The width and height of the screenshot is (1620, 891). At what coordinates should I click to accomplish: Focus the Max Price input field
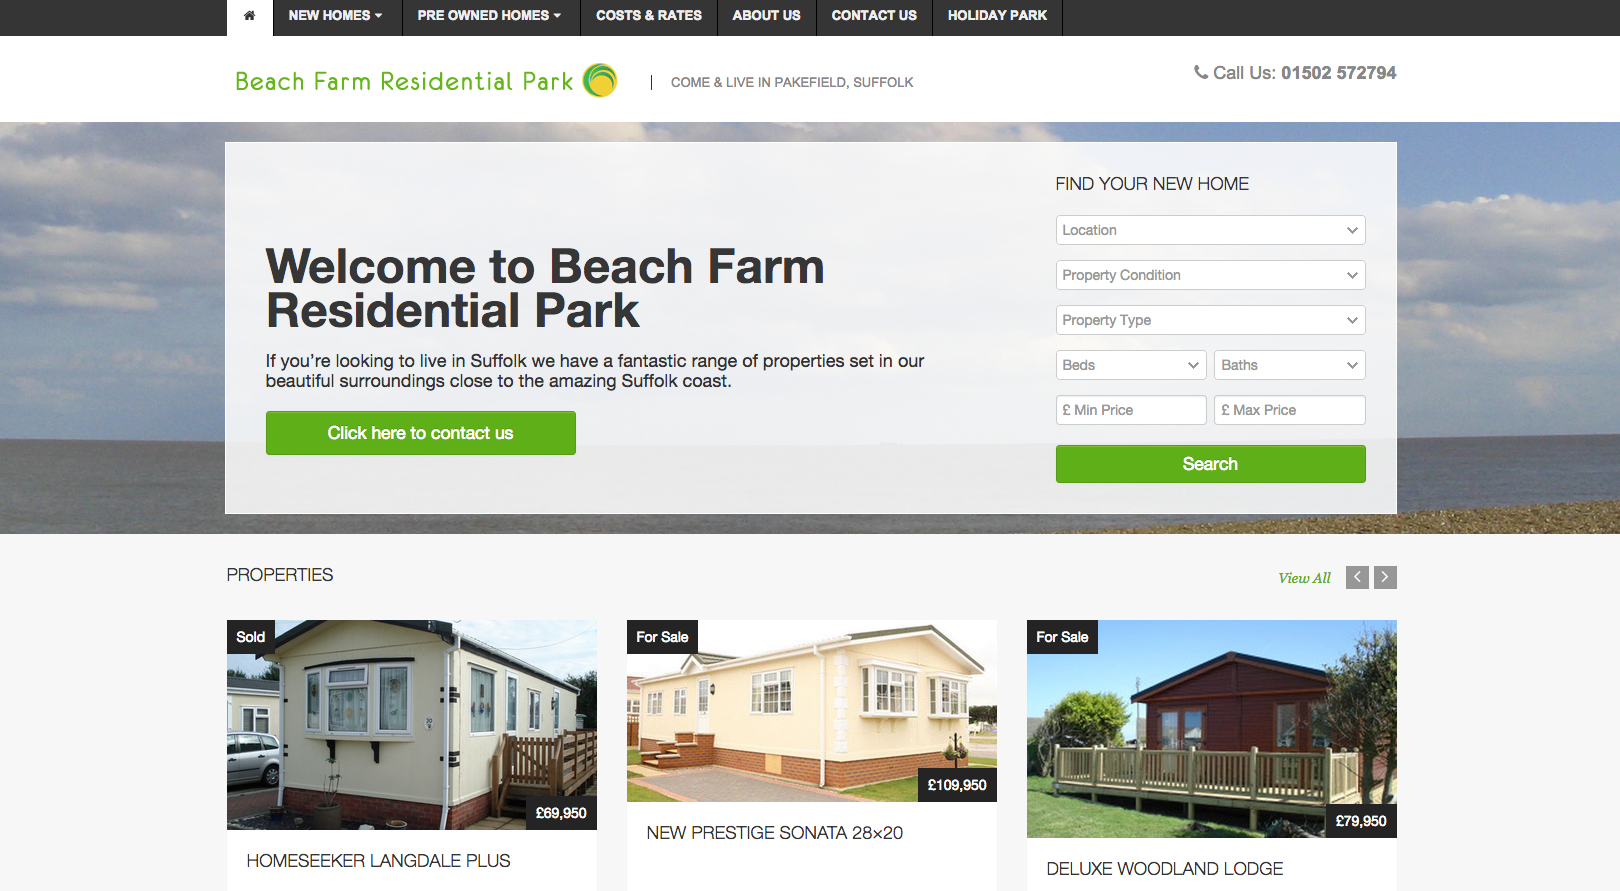(x=1289, y=410)
